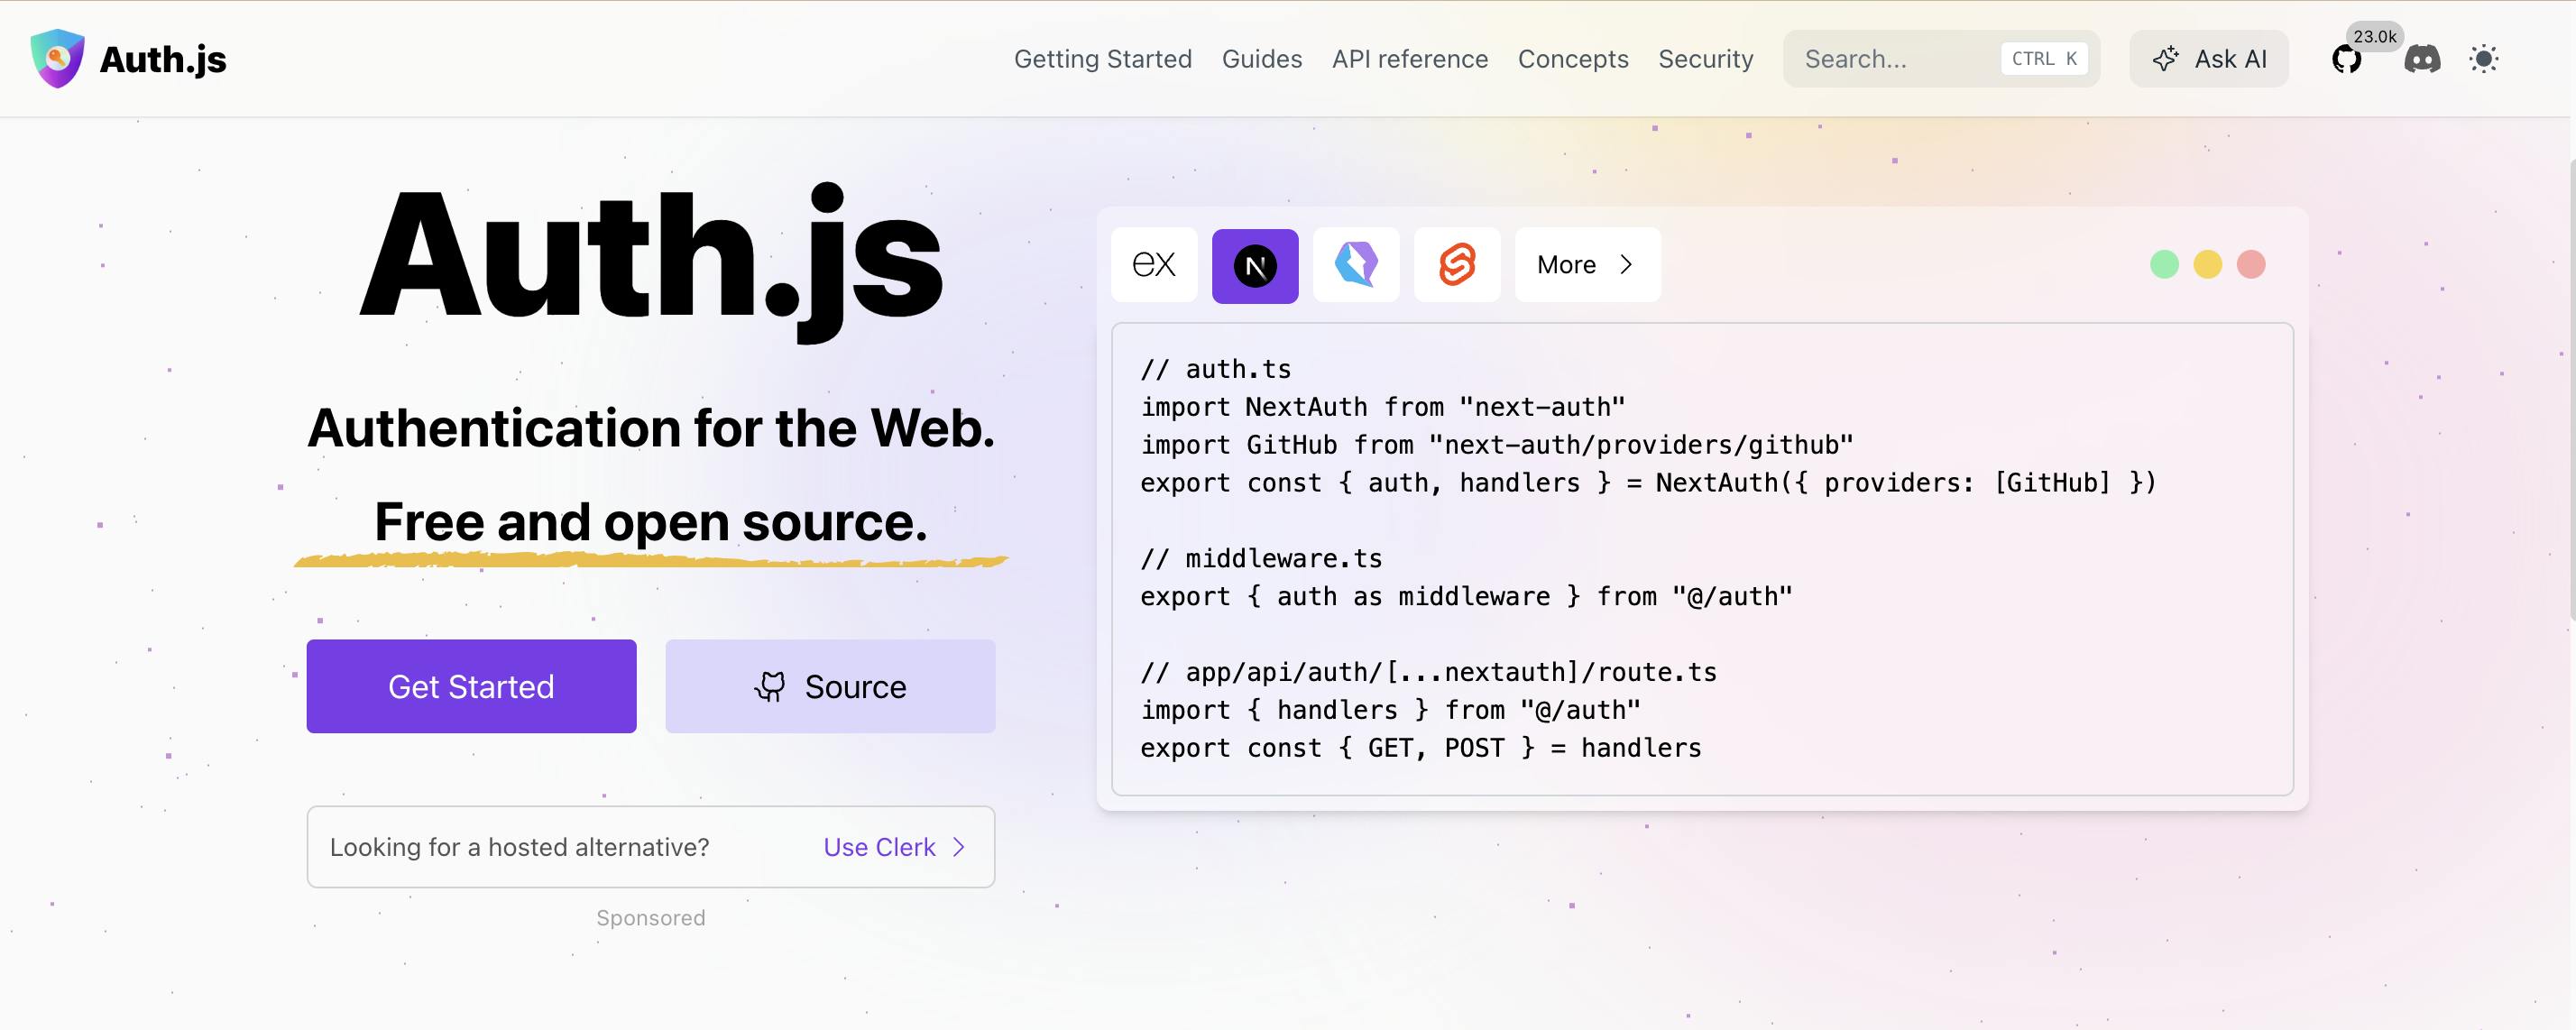Select the Qwik framework tab
This screenshot has height=1030, width=2576.
[1356, 265]
